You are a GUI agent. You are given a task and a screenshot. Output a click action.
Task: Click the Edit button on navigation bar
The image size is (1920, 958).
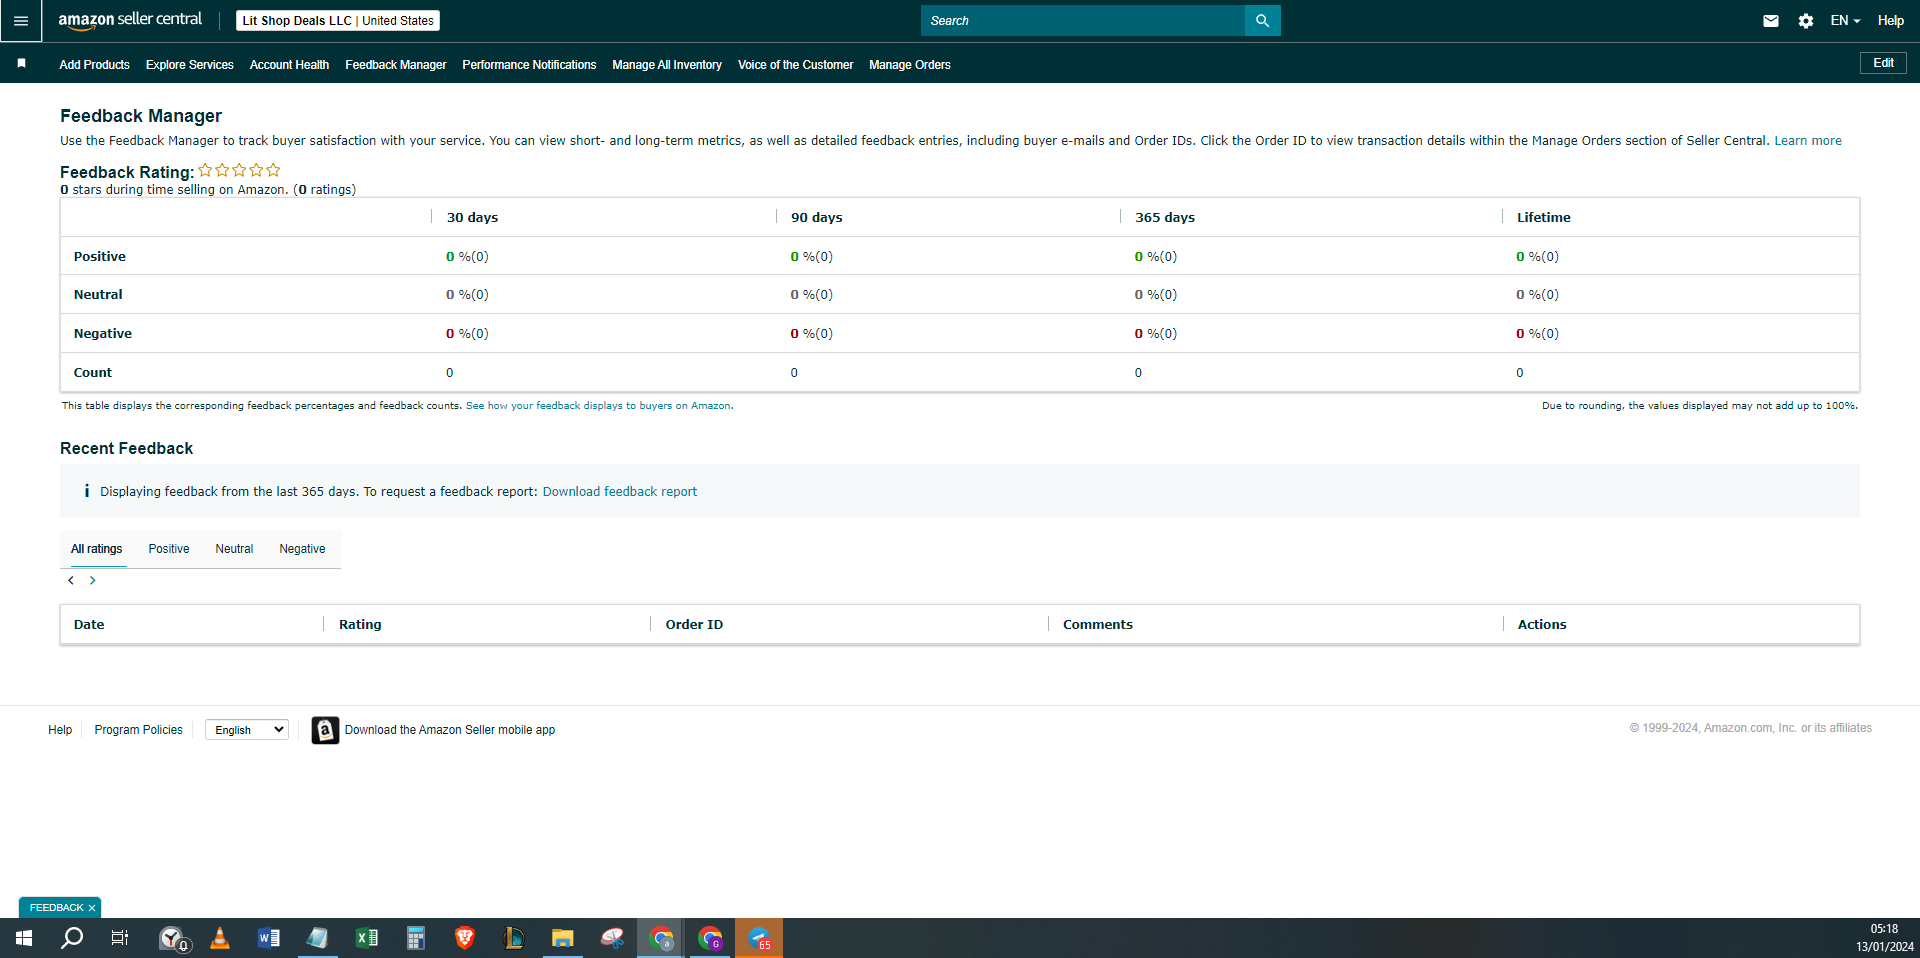coord(1883,63)
